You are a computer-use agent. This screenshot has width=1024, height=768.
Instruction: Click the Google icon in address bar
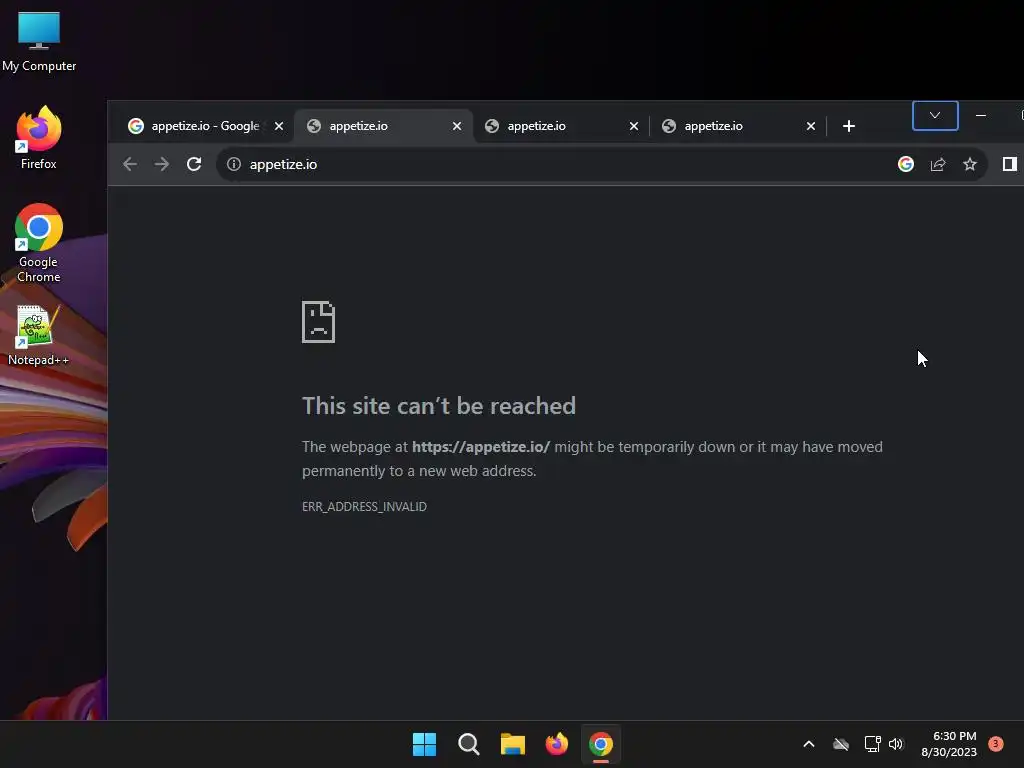click(x=906, y=164)
